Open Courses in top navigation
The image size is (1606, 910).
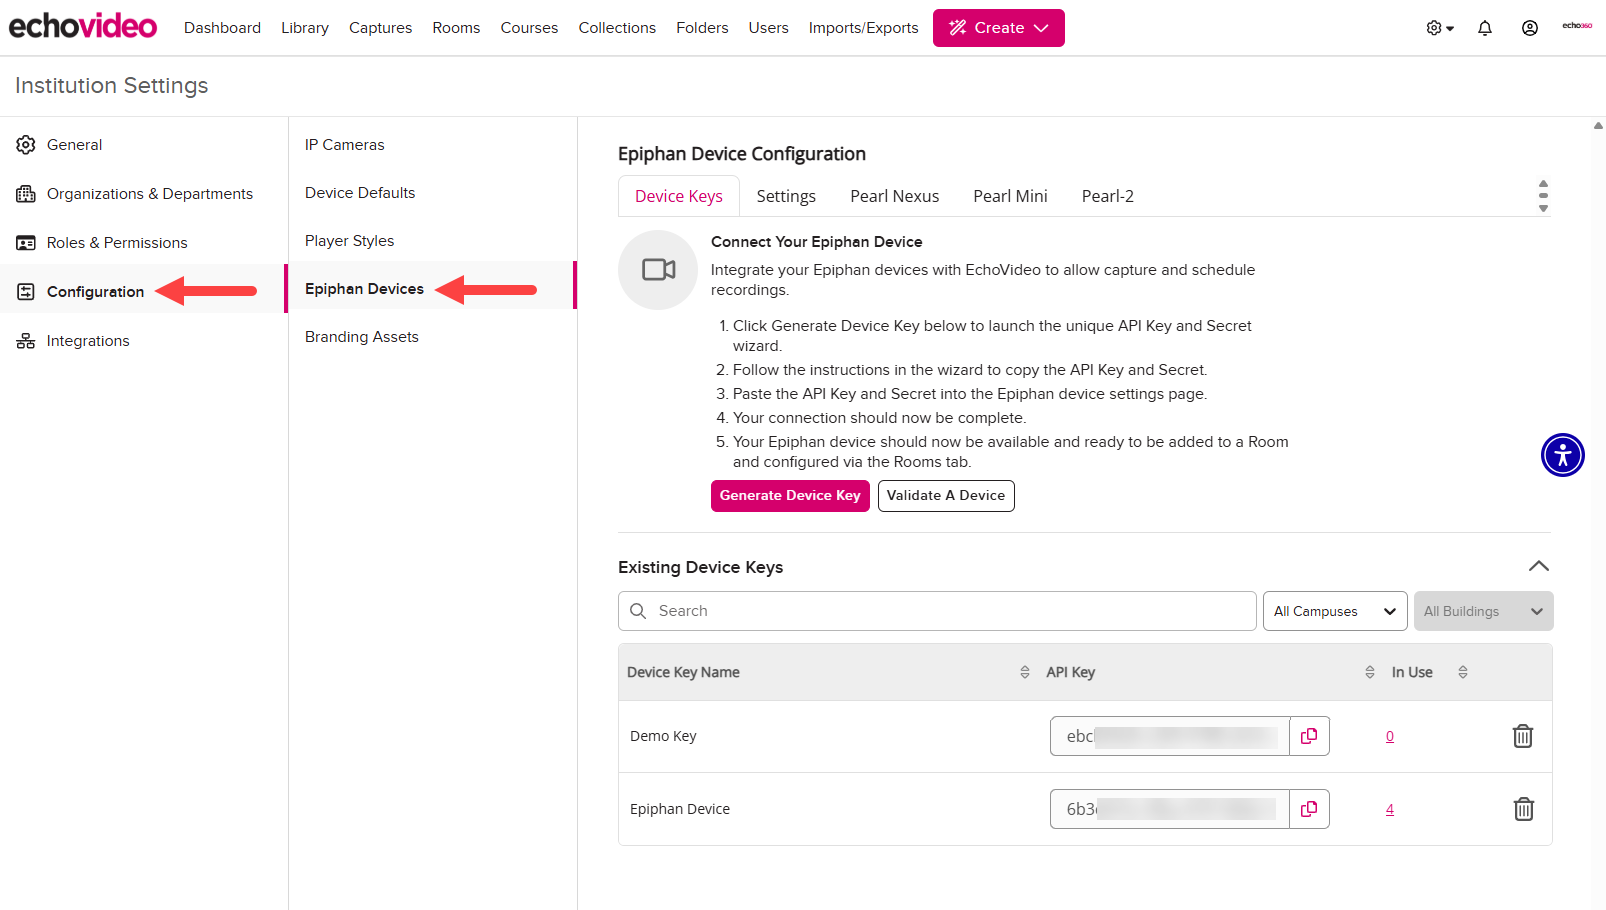pyautogui.click(x=529, y=28)
